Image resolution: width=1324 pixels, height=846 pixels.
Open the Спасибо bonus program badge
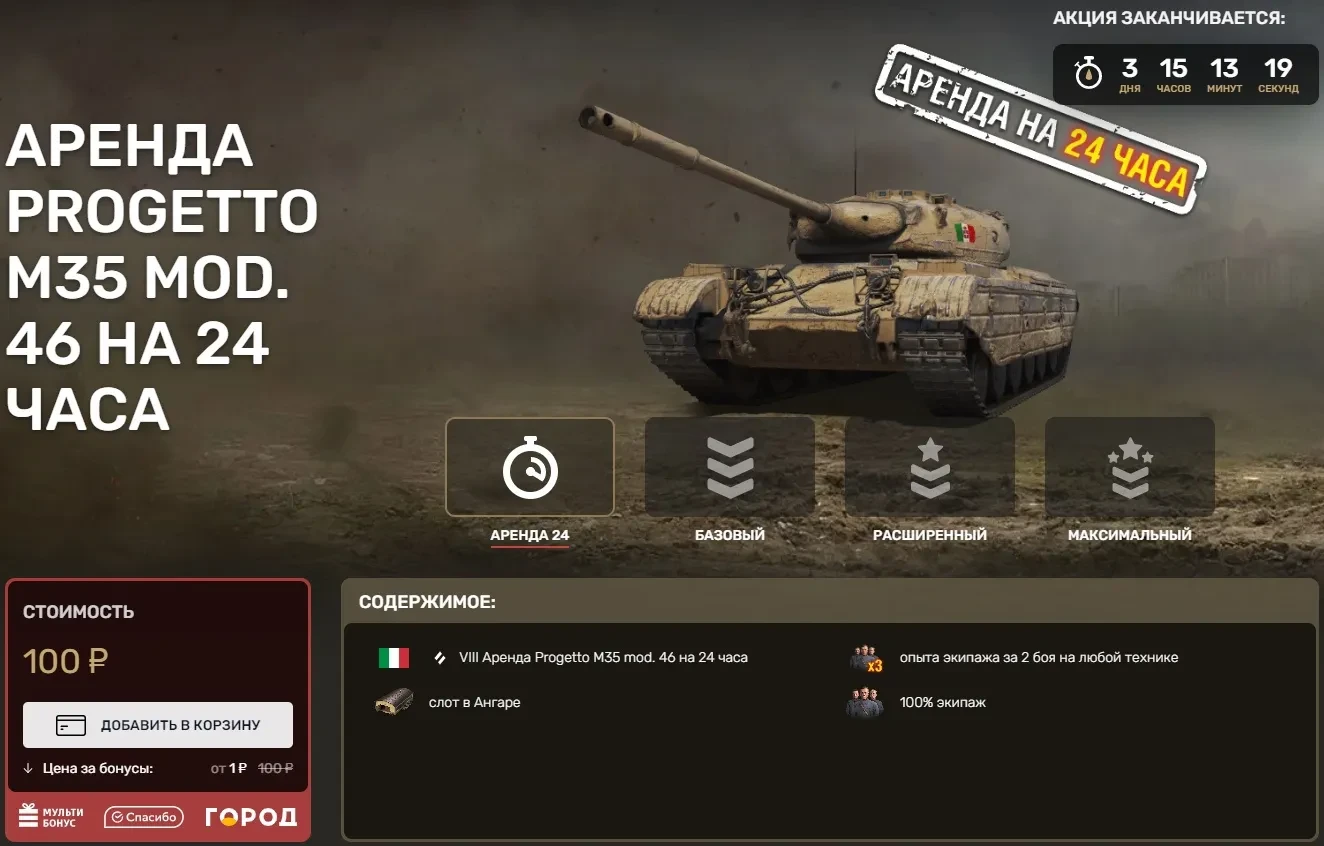tap(144, 817)
